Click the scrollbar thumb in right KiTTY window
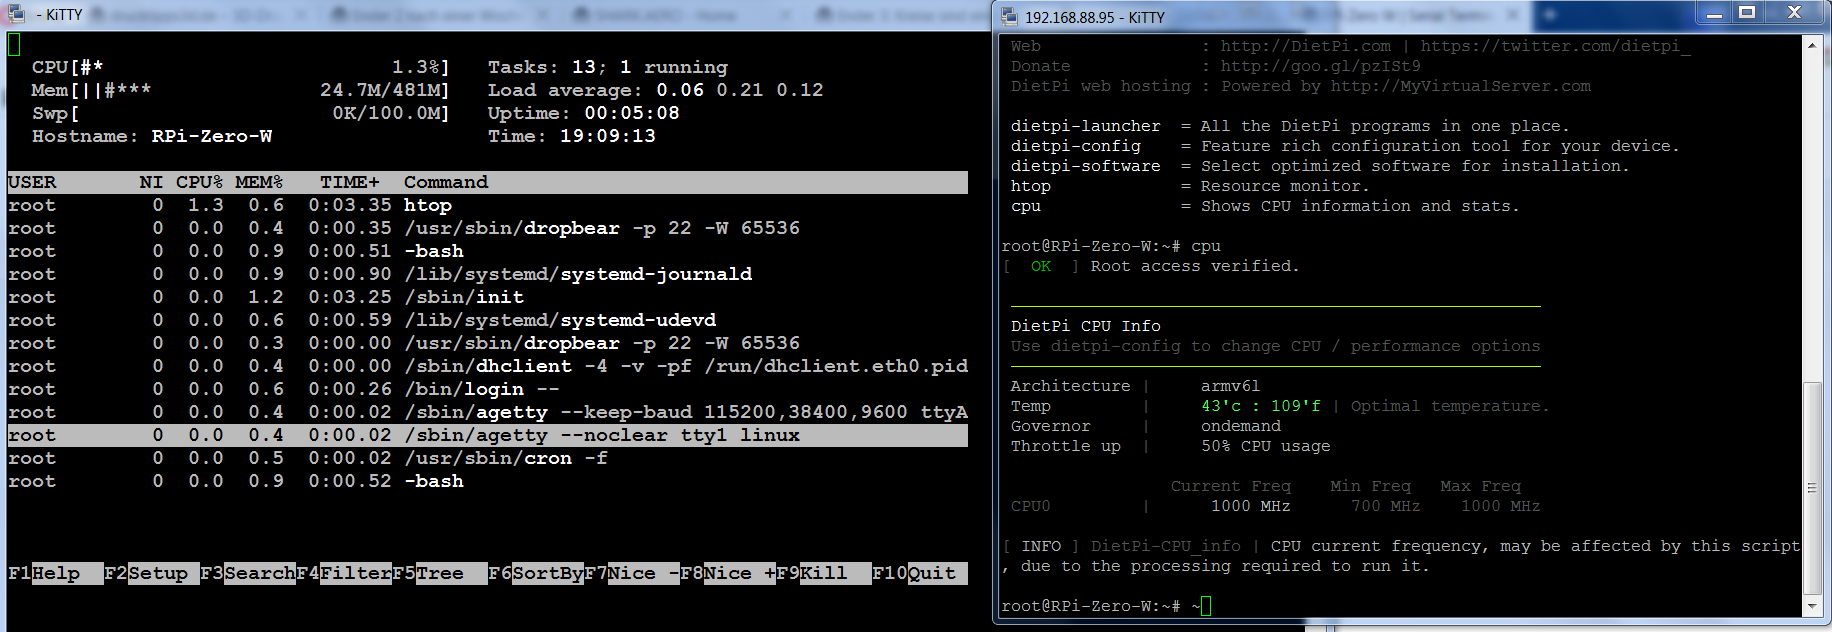 [1811, 488]
